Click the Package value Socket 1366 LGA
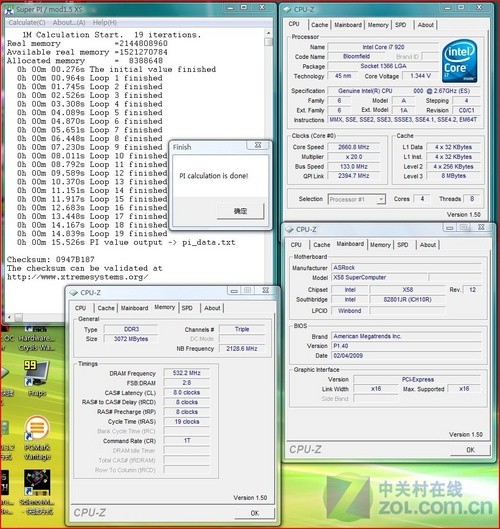500x529 pixels. pos(383,66)
